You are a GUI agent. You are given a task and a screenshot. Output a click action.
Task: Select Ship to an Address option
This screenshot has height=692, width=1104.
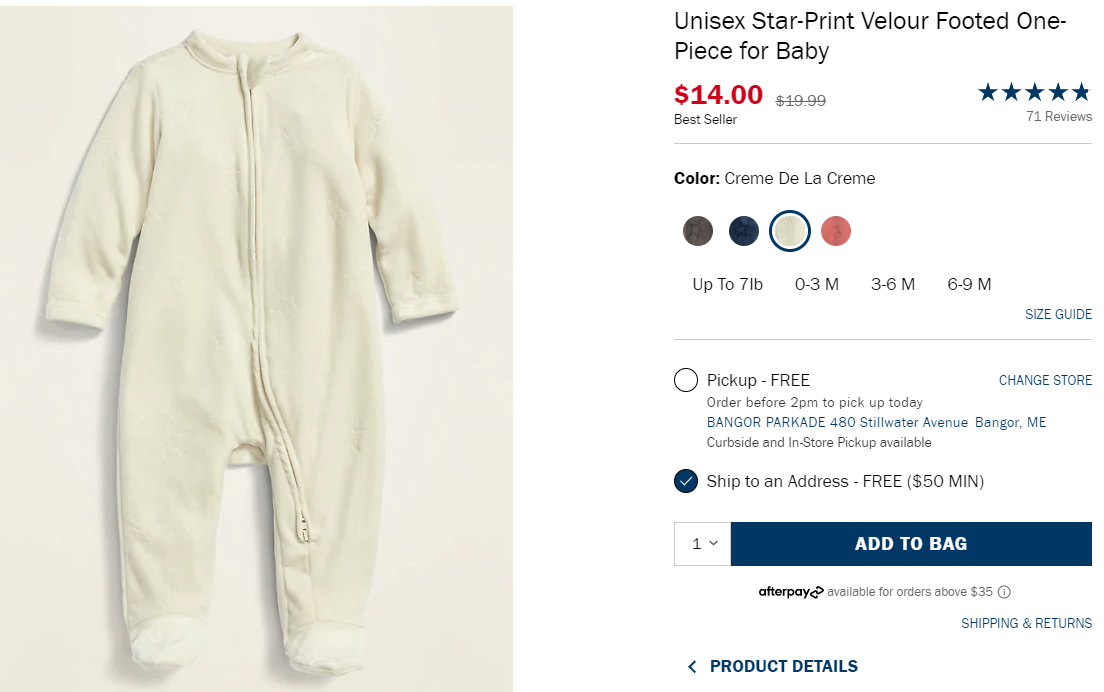(x=686, y=481)
